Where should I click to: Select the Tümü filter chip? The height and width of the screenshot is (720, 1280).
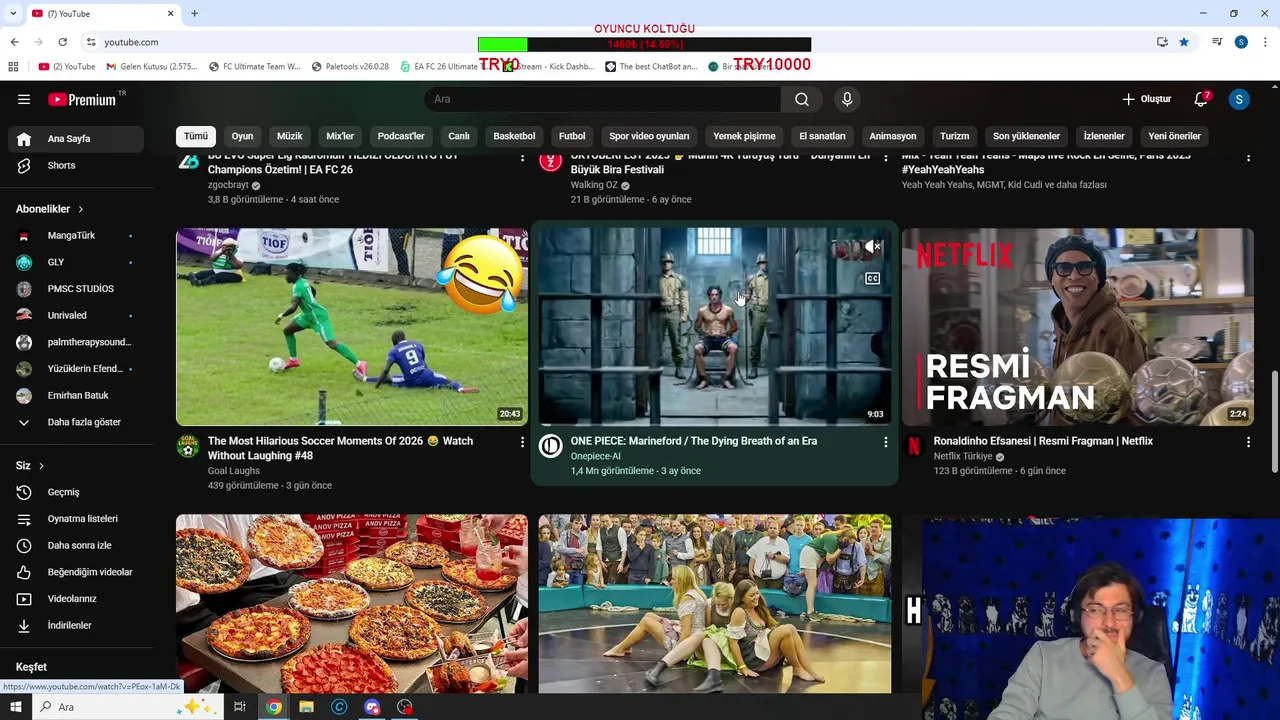click(x=196, y=136)
